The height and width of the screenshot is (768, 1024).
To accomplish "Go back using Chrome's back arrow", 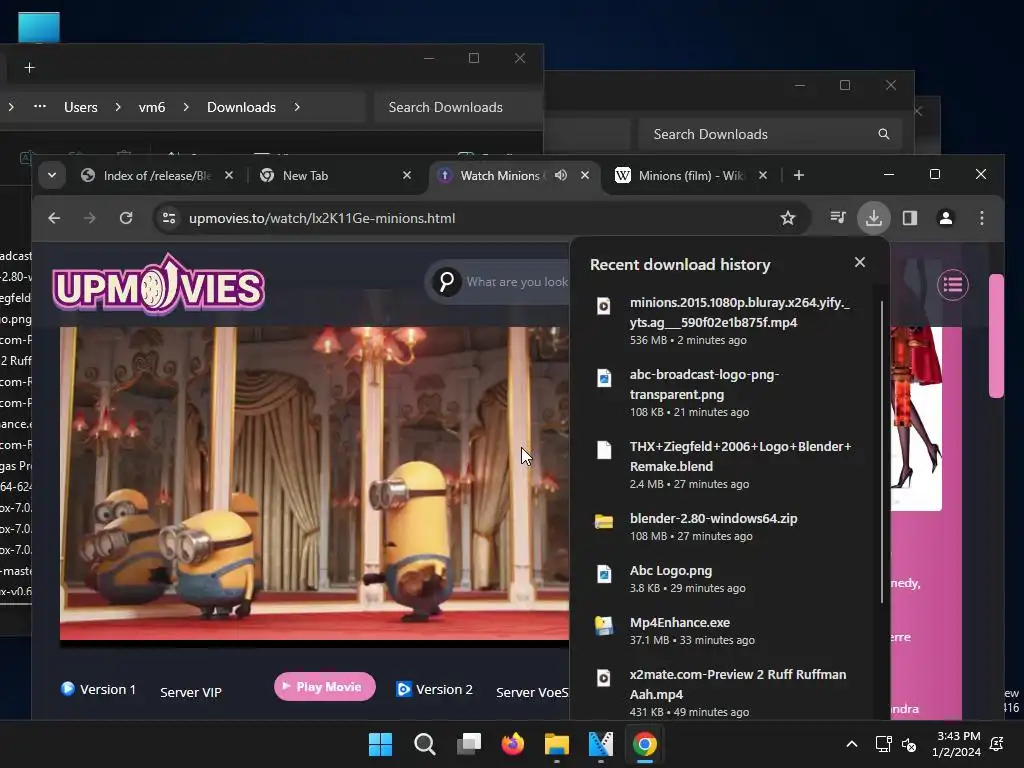I will (54, 218).
